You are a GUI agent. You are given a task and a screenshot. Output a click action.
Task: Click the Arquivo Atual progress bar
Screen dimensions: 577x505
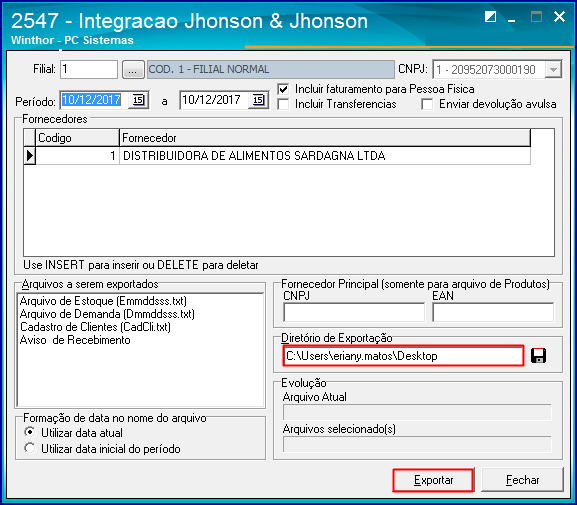417,412
